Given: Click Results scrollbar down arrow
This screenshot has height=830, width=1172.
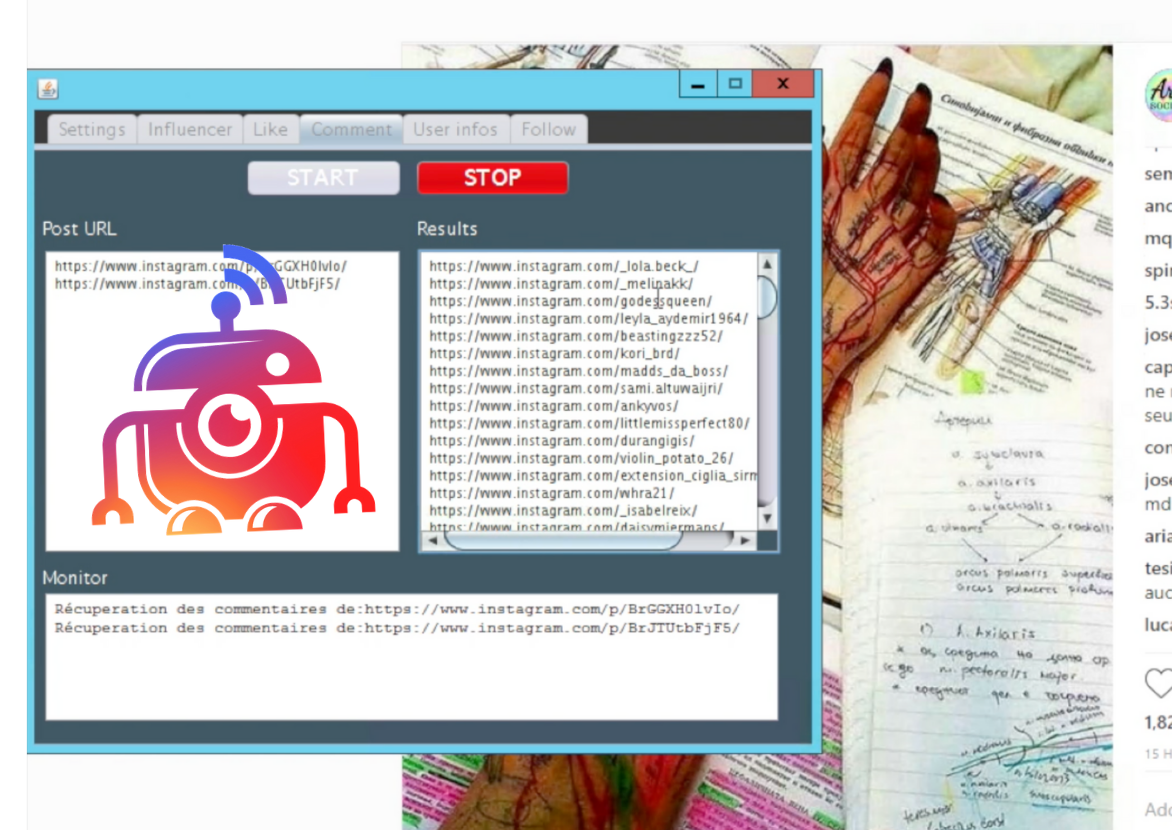Looking at the screenshot, I should pyautogui.click(x=767, y=517).
